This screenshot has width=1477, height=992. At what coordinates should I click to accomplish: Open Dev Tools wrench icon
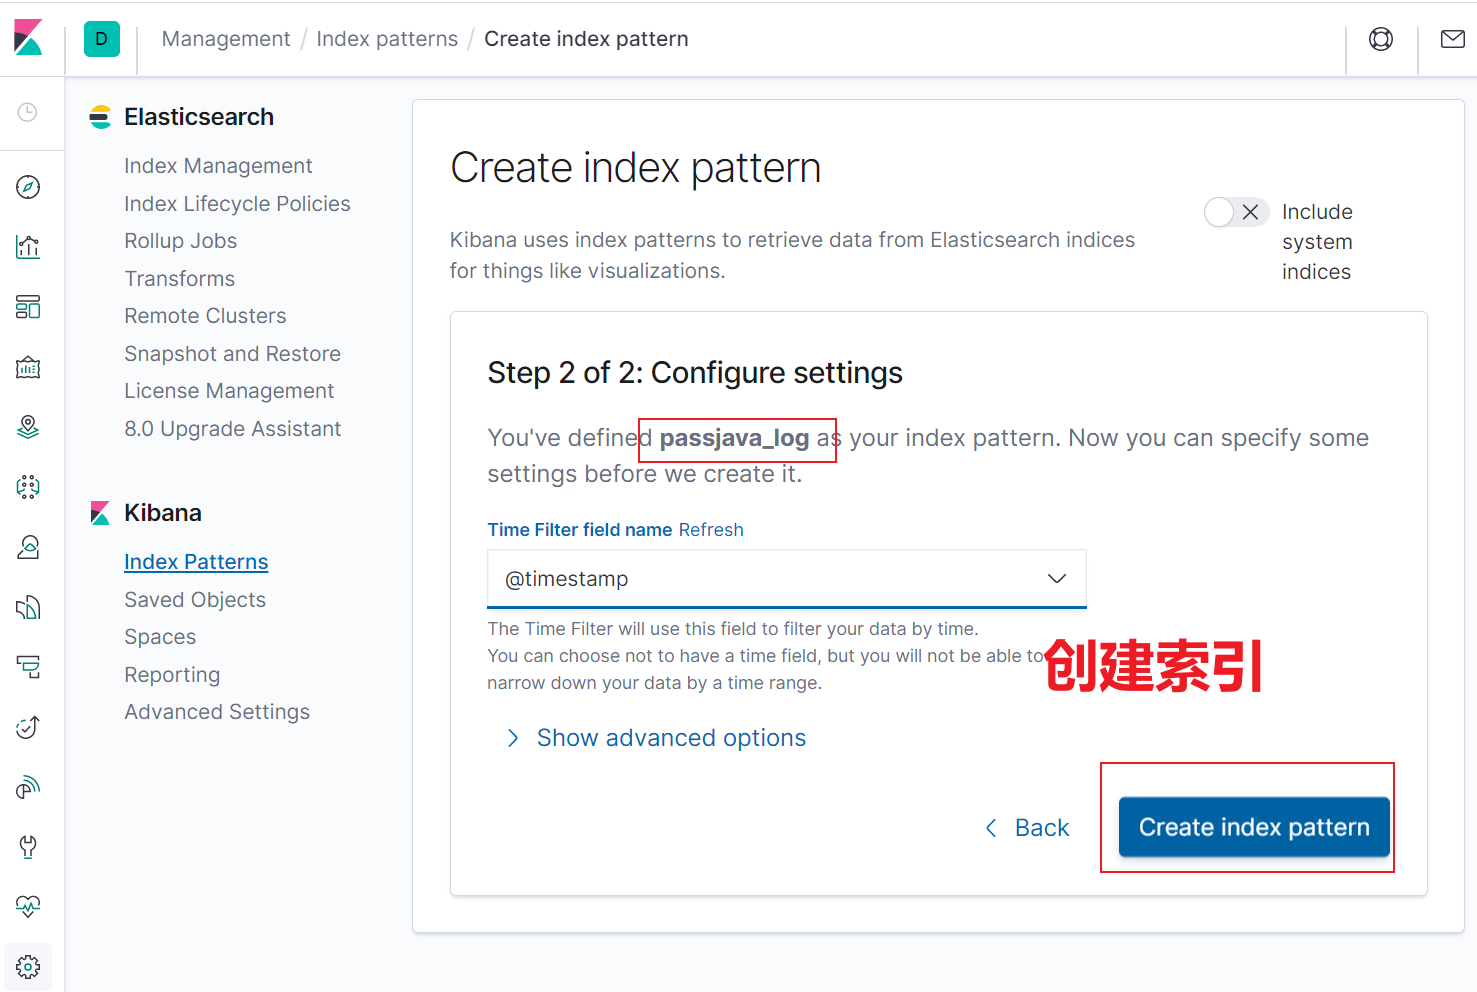tap(28, 847)
